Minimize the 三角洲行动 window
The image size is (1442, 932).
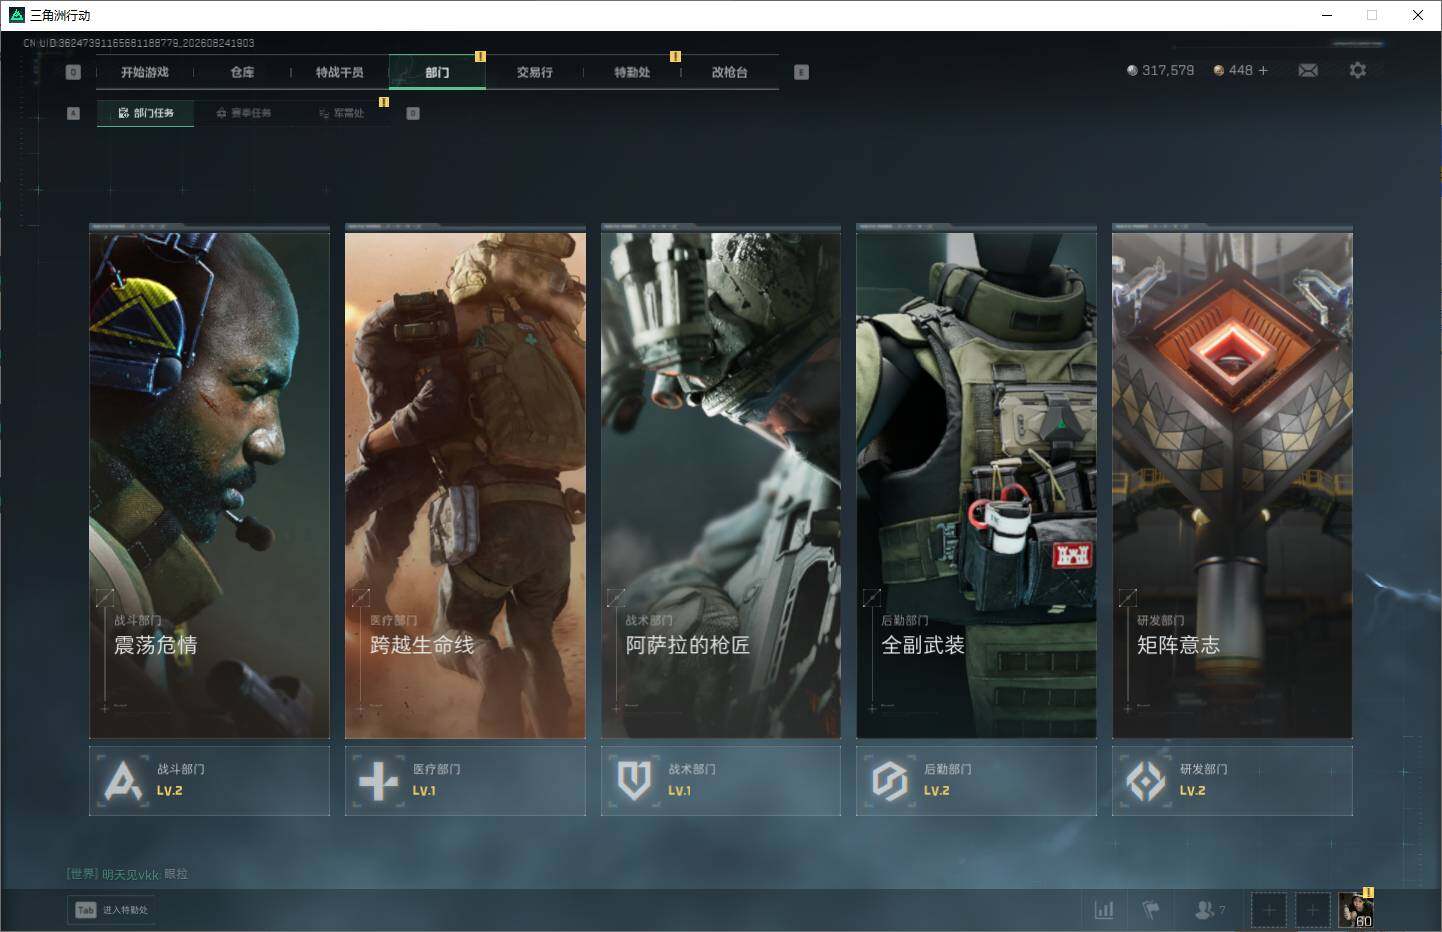[1327, 15]
